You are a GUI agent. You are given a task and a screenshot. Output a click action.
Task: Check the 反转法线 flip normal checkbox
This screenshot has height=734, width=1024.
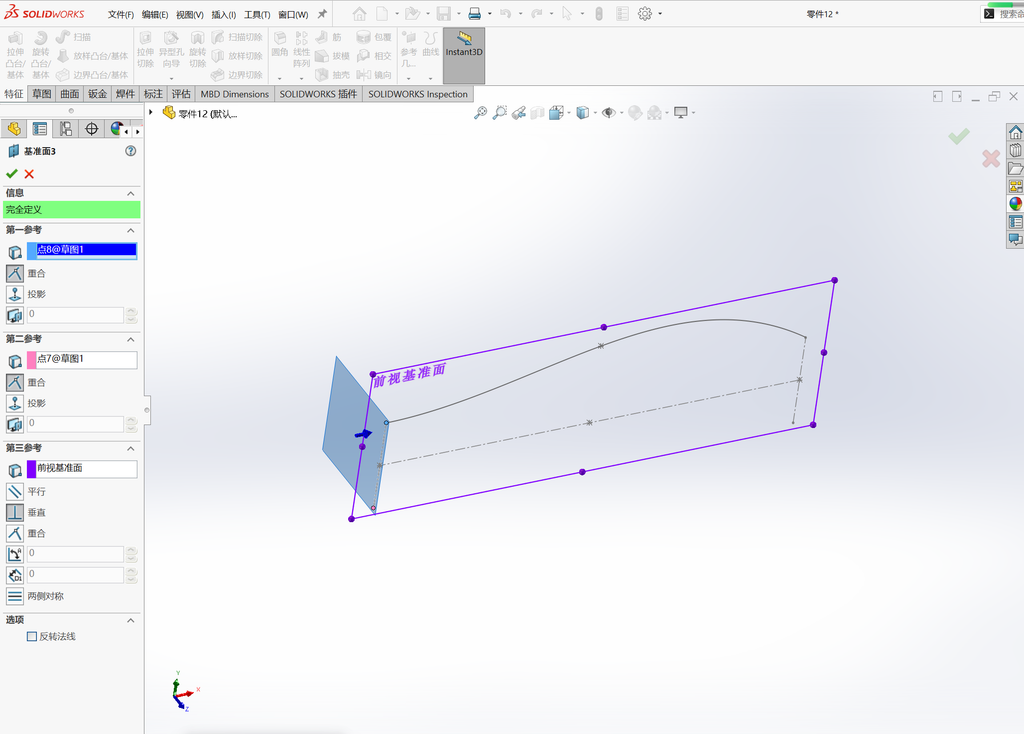31,636
